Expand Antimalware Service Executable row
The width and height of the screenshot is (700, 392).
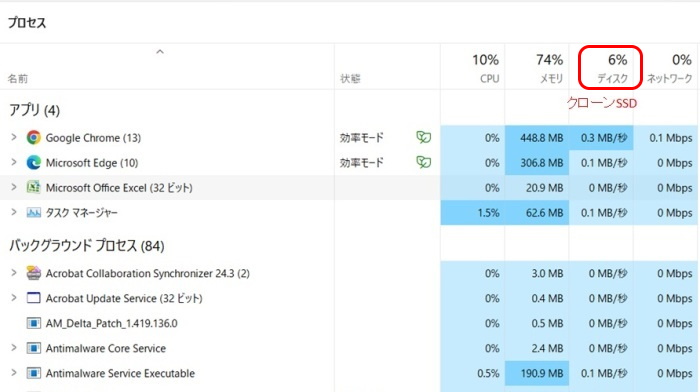(x=14, y=373)
